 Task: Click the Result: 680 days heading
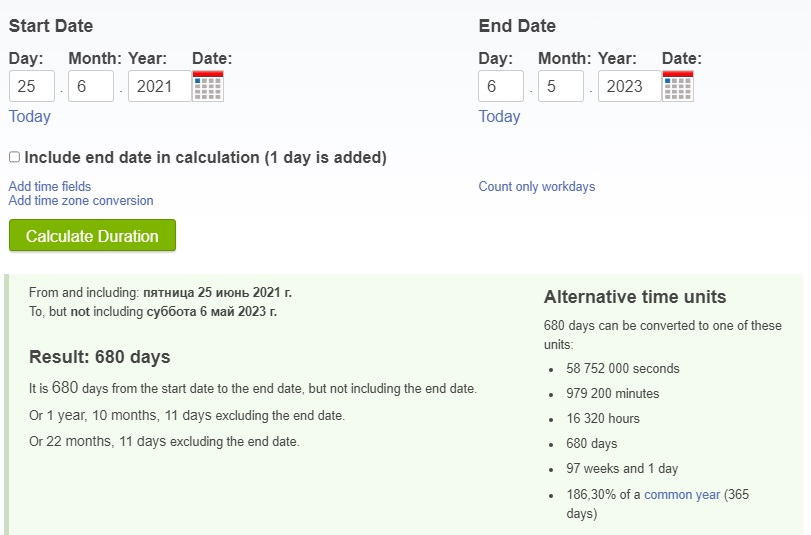[x=100, y=357]
